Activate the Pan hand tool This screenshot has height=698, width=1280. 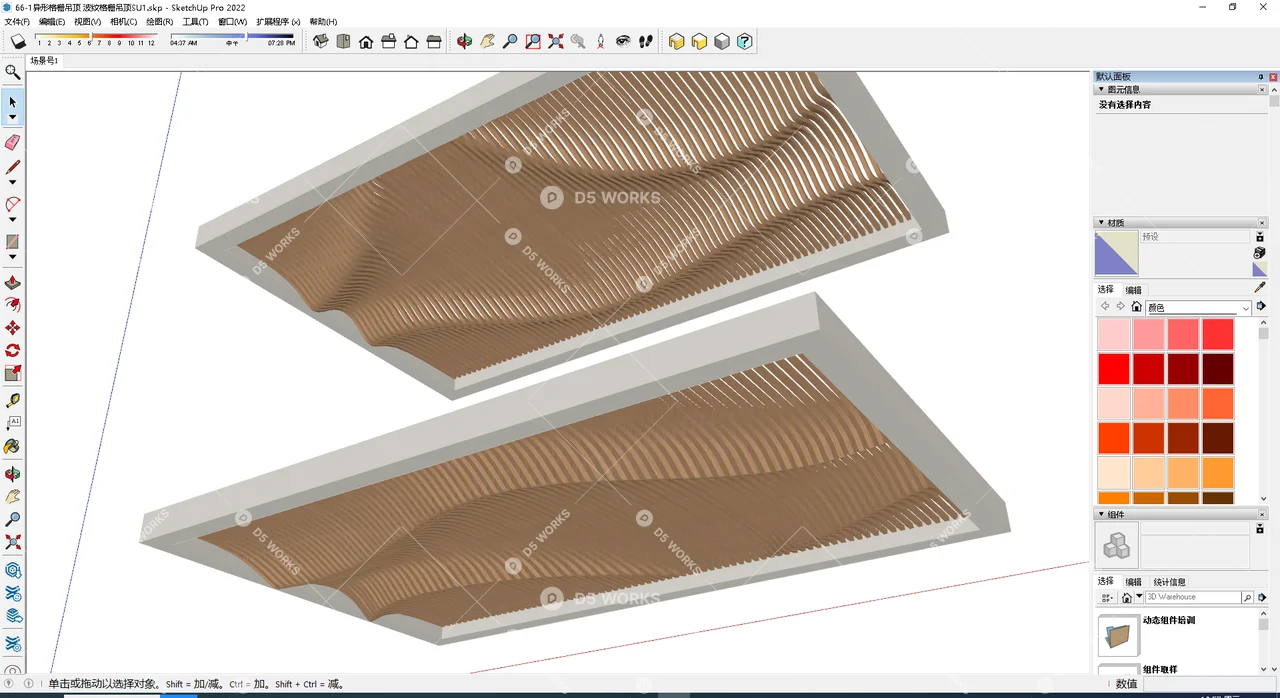(x=487, y=41)
